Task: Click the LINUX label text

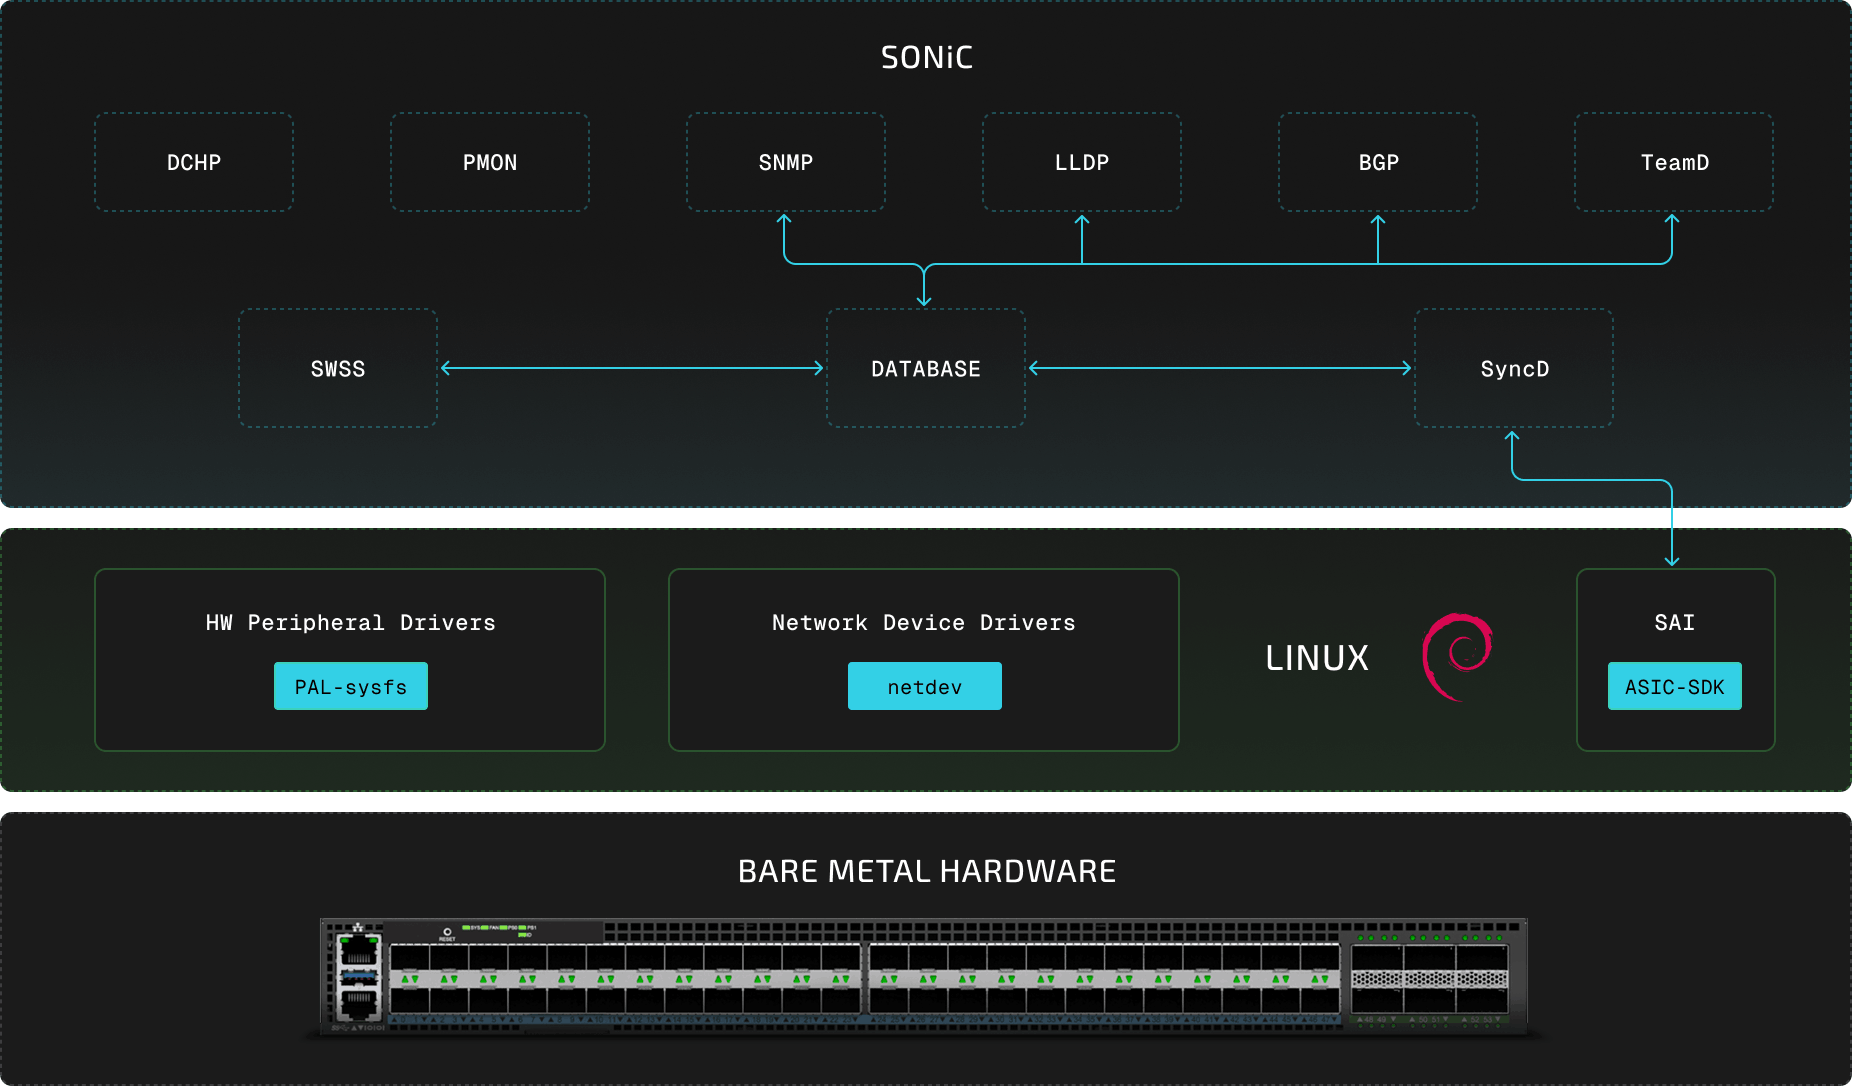Action: coord(1317,657)
